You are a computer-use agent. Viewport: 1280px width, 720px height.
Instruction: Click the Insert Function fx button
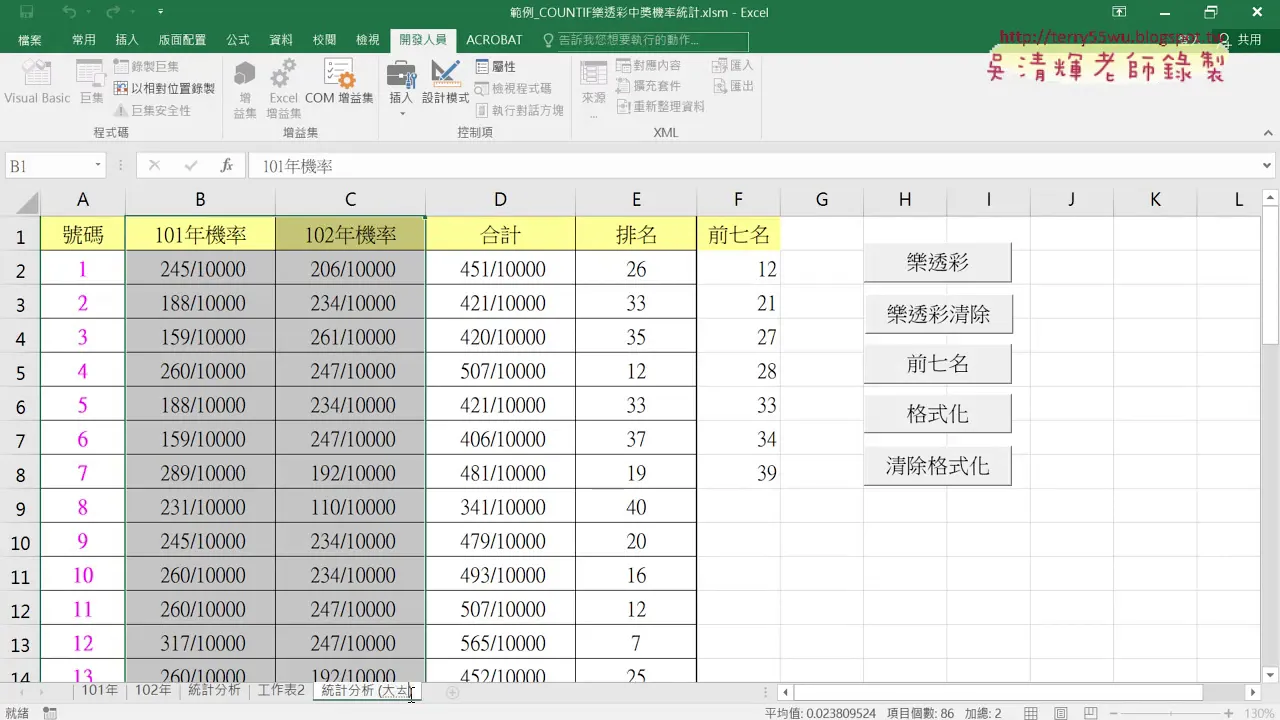pos(227,166)
